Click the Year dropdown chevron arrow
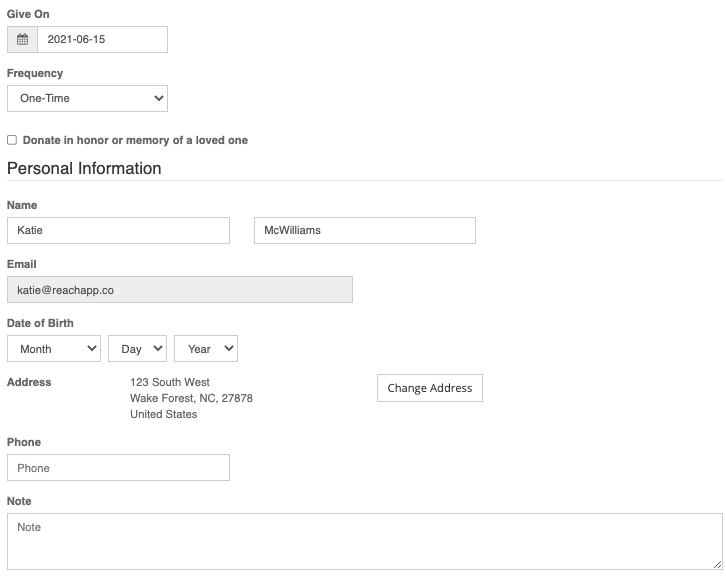Screen dimensions: 726x576 (229, 348)
